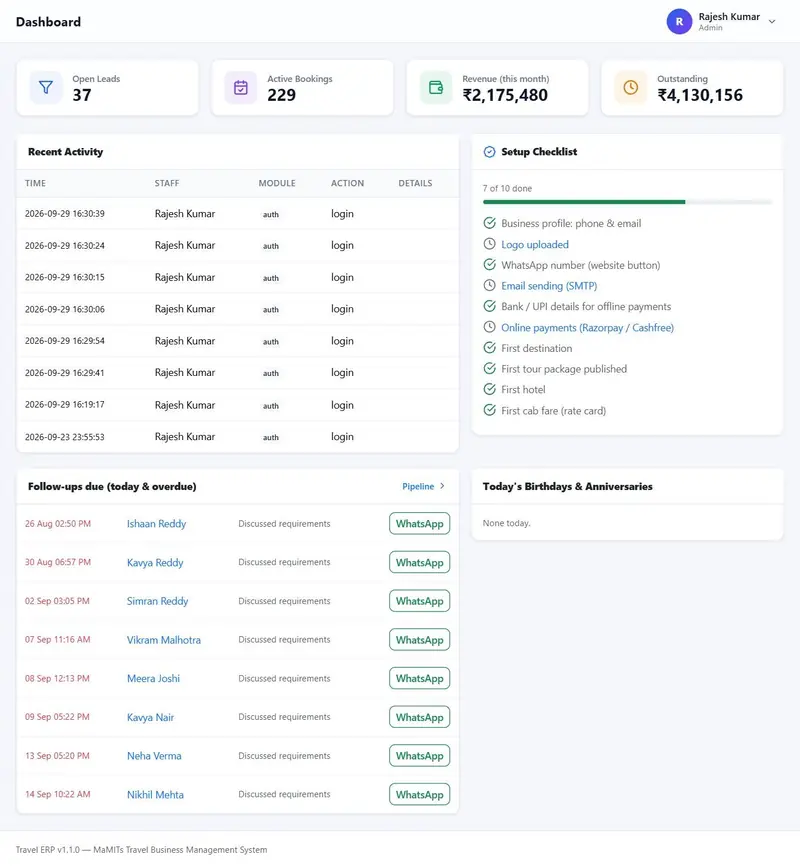Click the Active Bookings calendar icon
The image size is (800, 866).
[241, 87]
